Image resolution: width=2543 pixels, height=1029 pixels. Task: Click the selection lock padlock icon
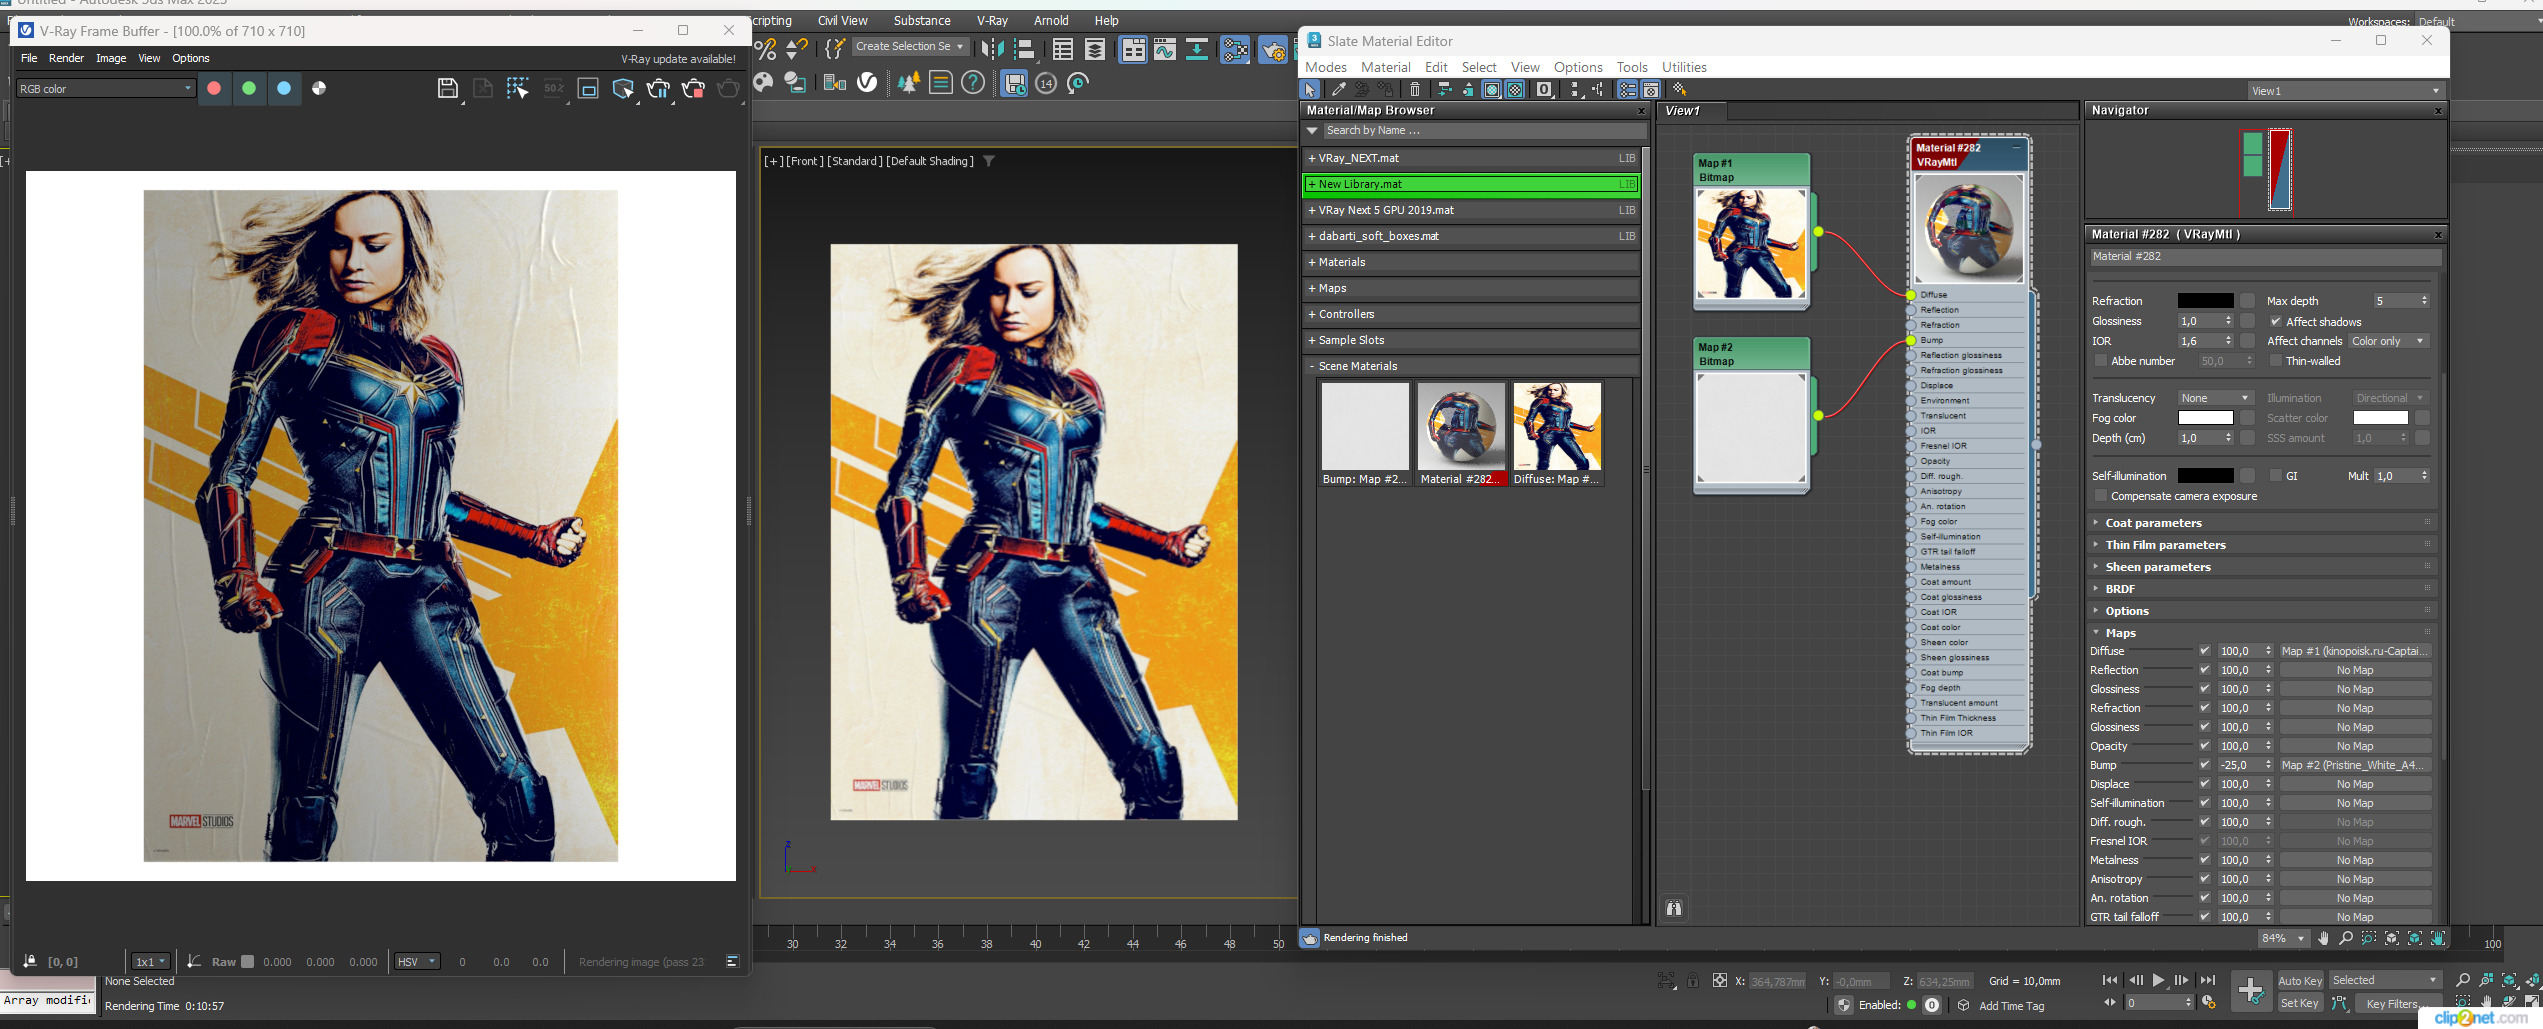(x=1692, y=981)
